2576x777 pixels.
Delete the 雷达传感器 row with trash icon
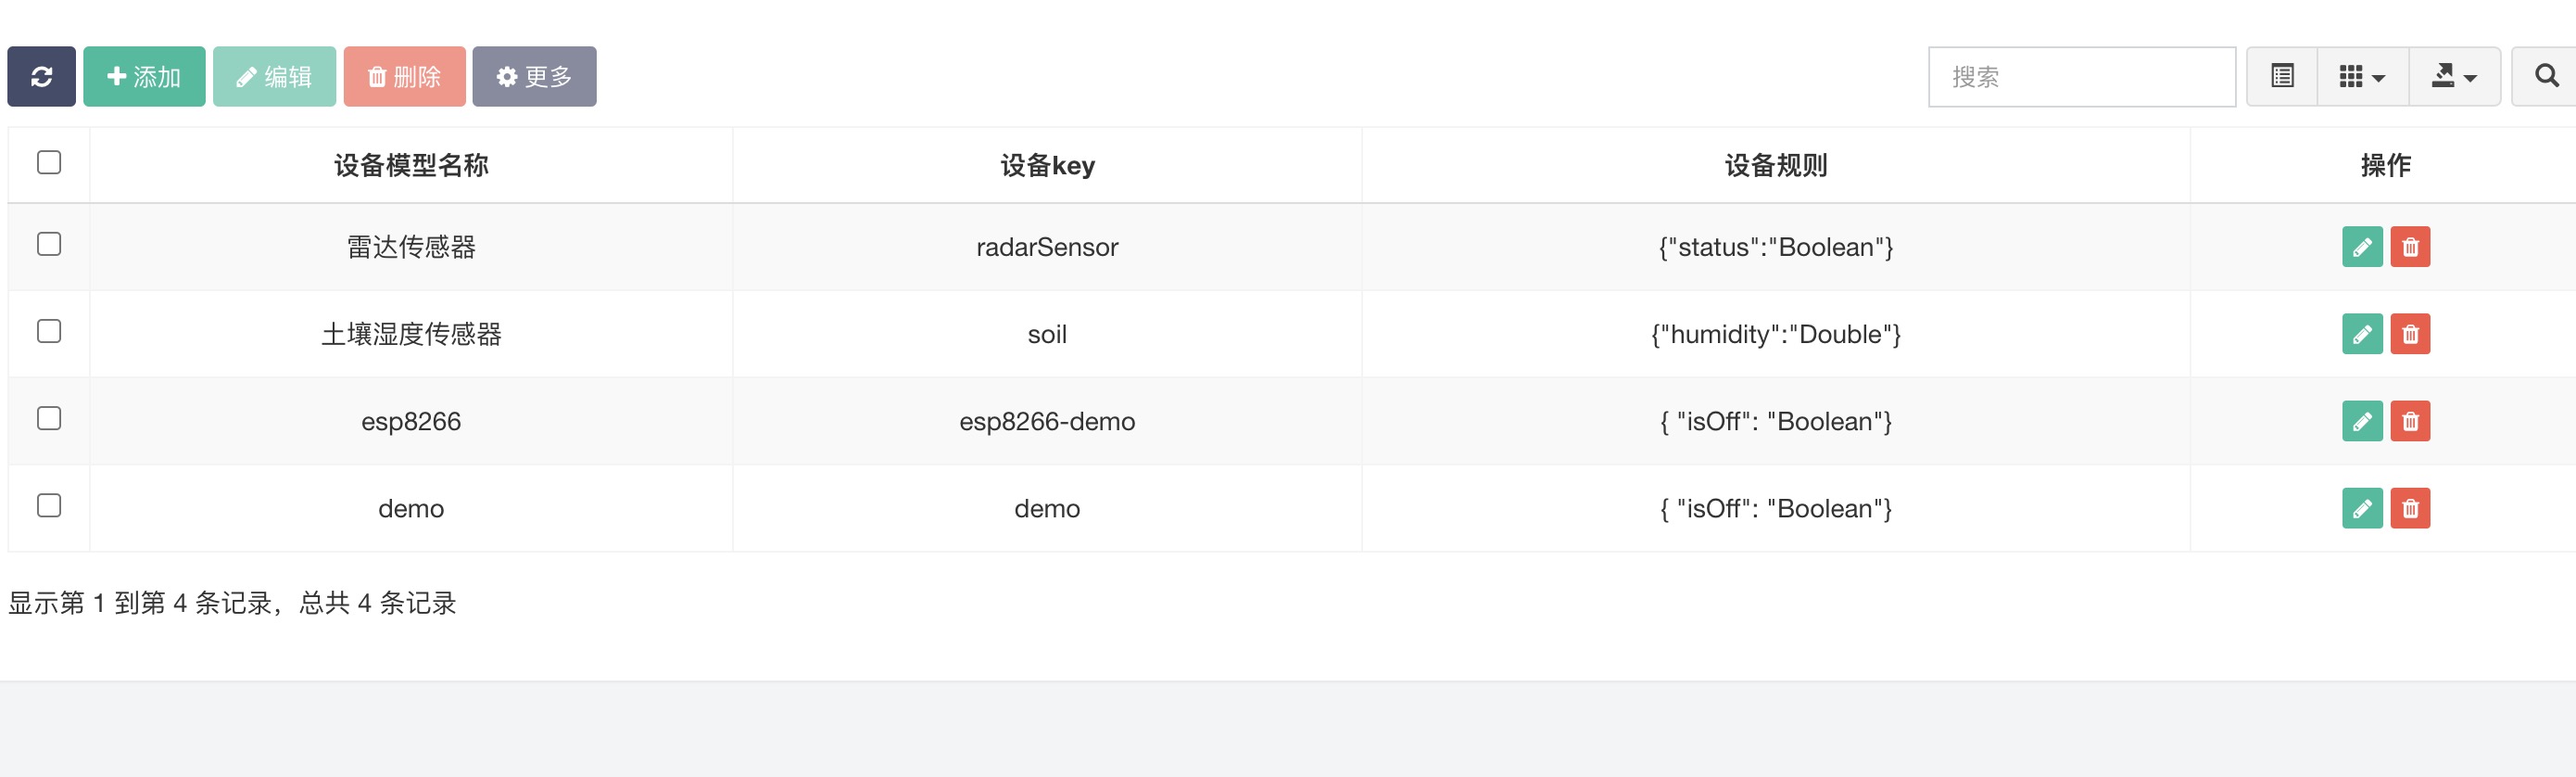coord(2410,247)
